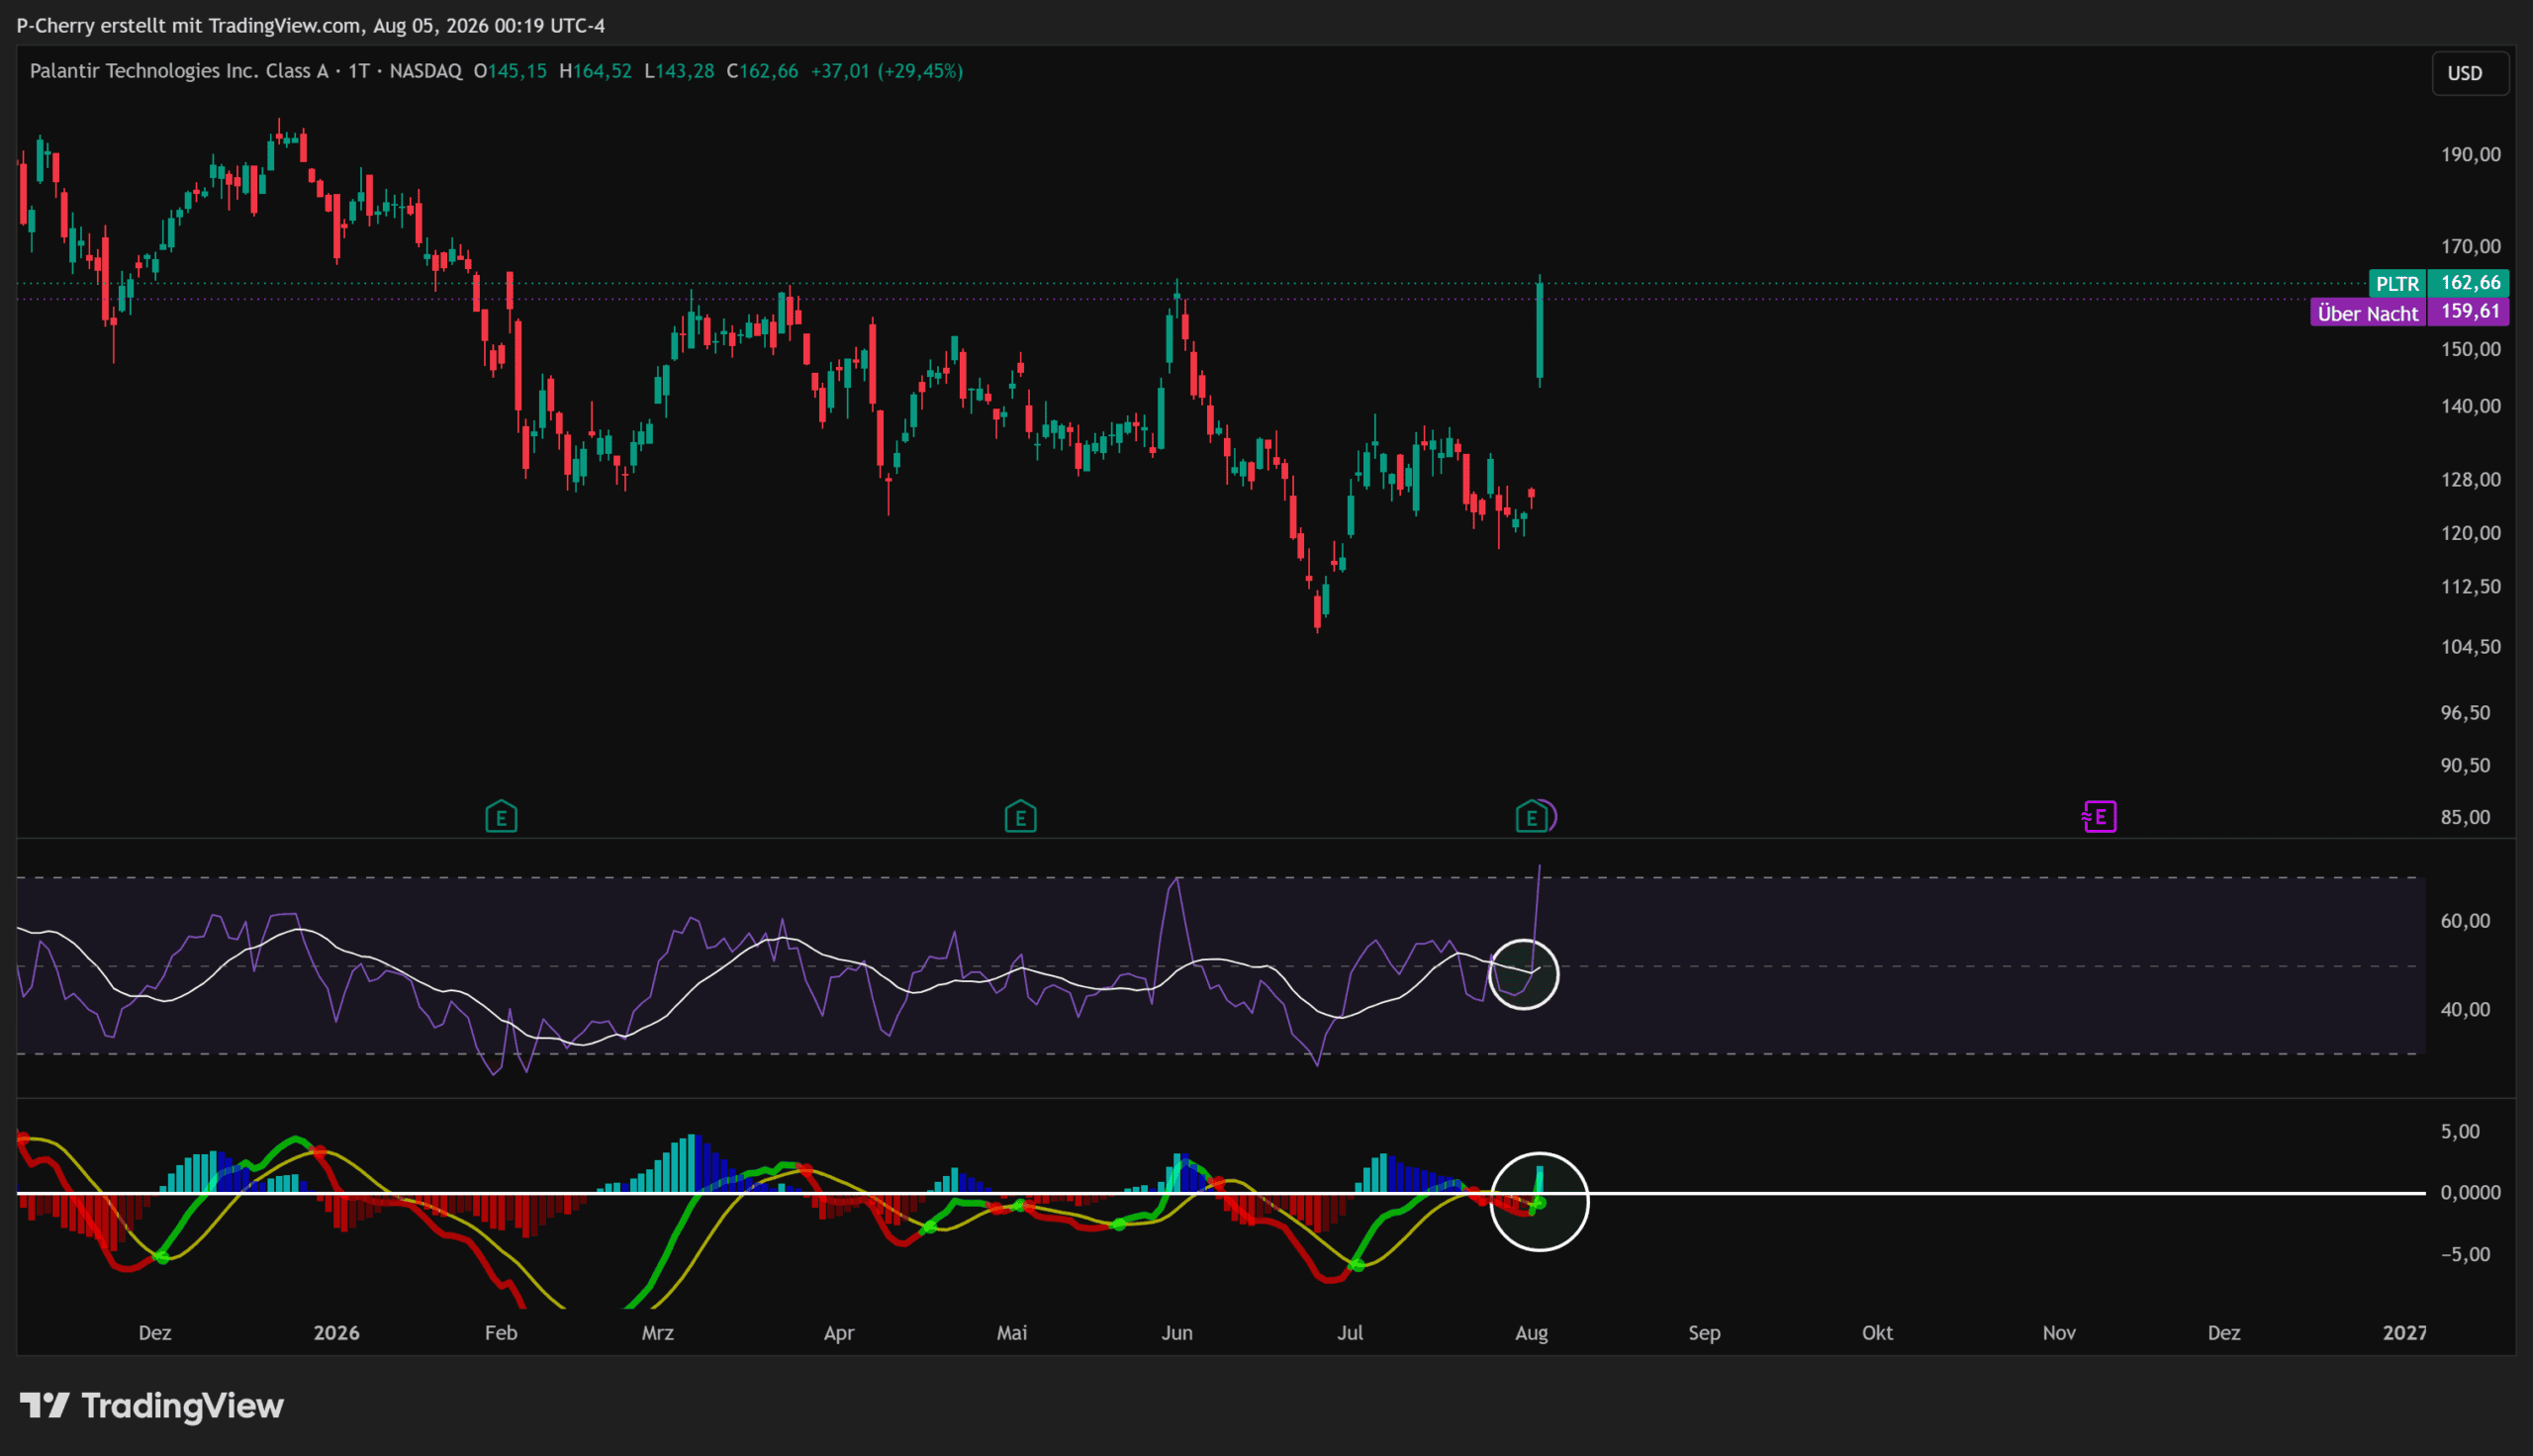Click the February earnings E marker
Viewport: 2533px width, 1456px height.
coord(501,817)
